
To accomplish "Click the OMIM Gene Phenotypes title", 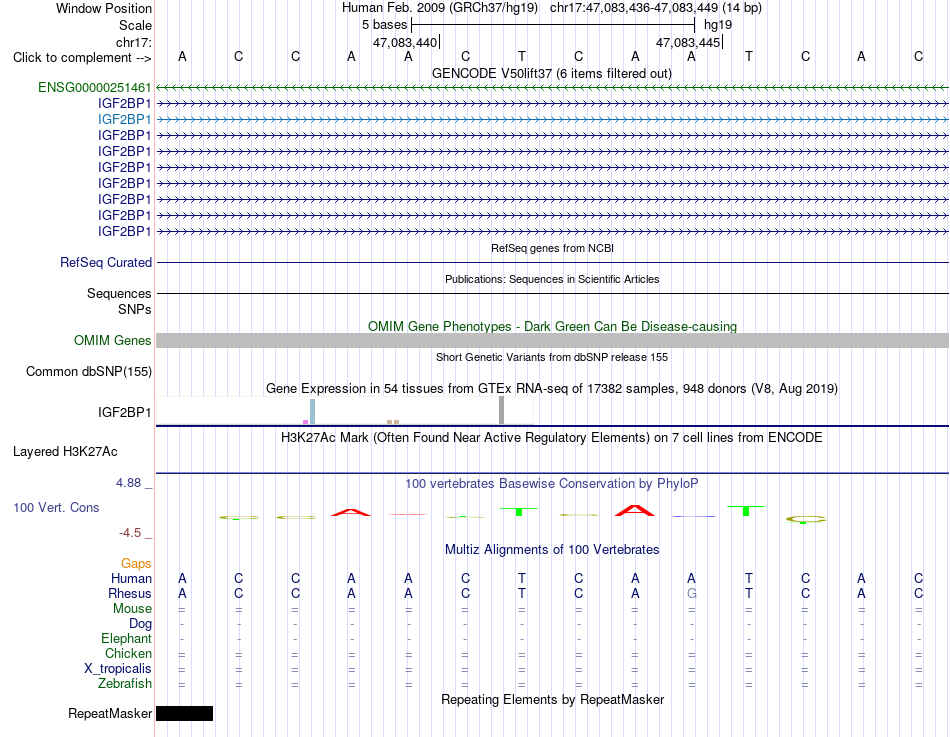I will click(x=553, y=327).
